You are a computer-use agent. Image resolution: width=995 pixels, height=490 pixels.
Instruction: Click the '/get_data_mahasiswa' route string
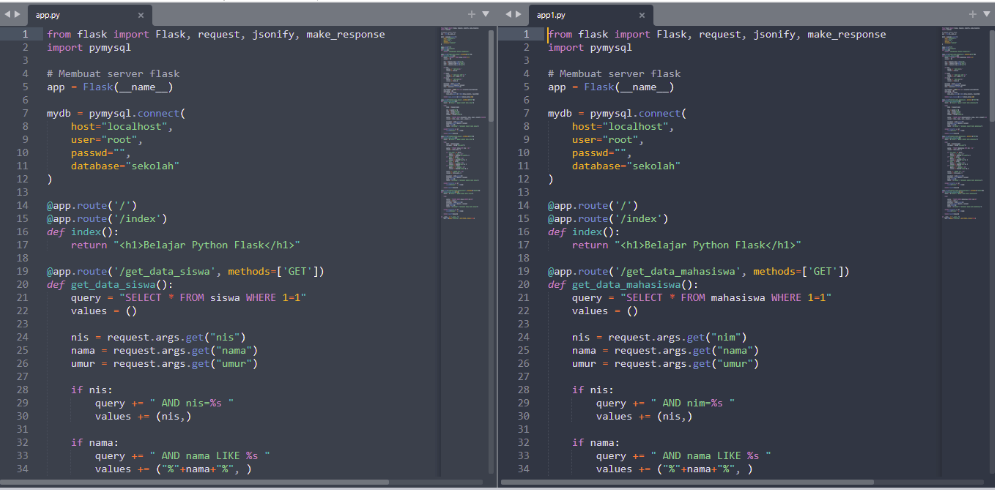(x=683, y=272)
